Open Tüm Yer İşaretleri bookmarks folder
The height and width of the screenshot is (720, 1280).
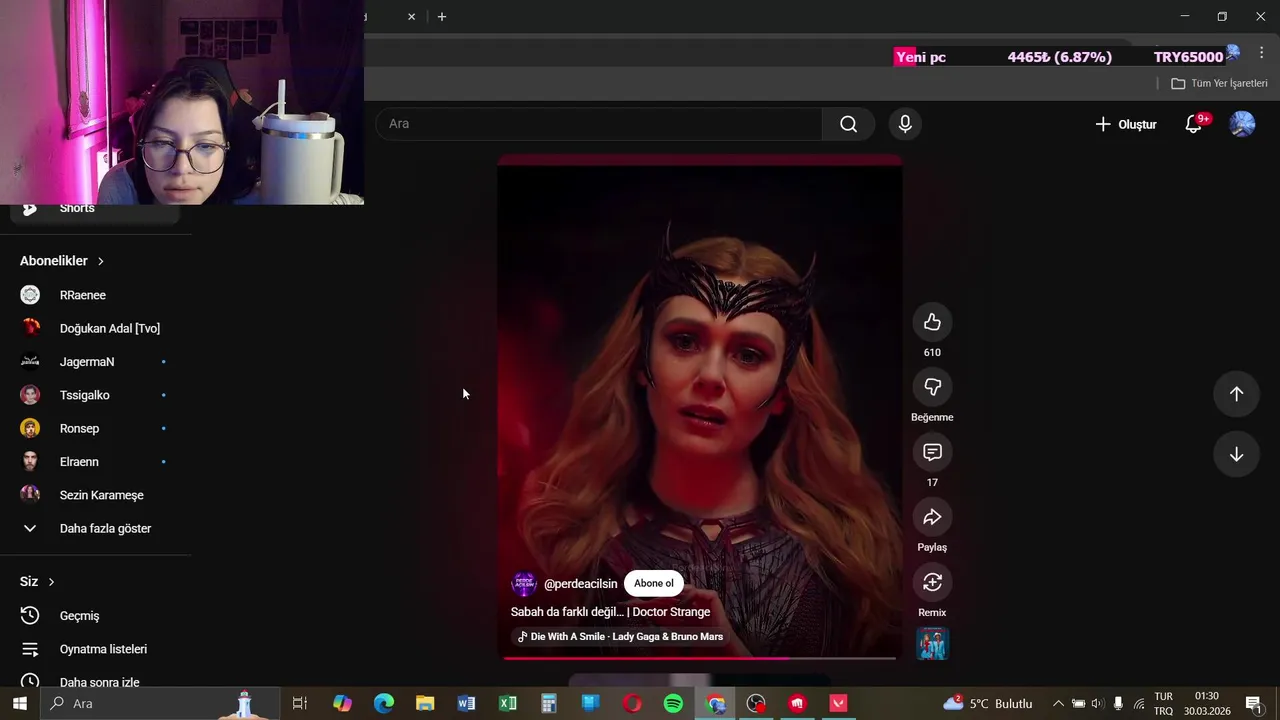point(1219,84)
